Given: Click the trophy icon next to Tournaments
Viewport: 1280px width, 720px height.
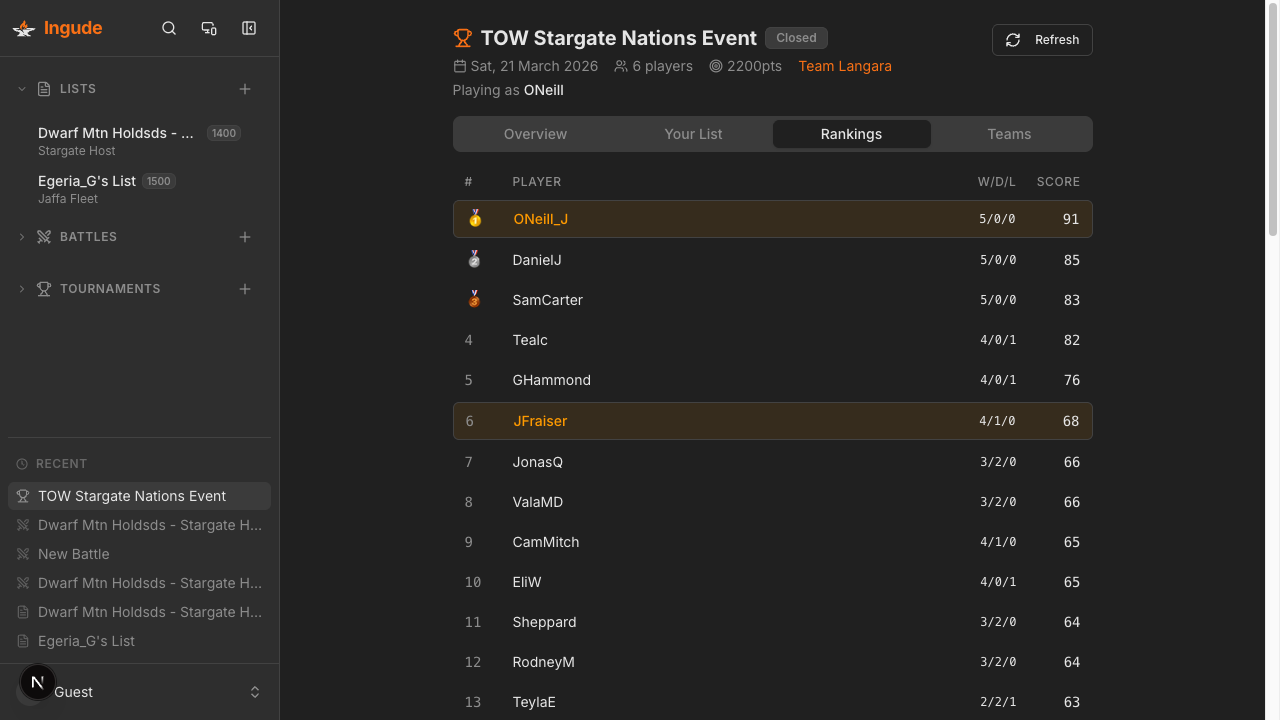Looking at the screenshot, I should coord(43,289).
